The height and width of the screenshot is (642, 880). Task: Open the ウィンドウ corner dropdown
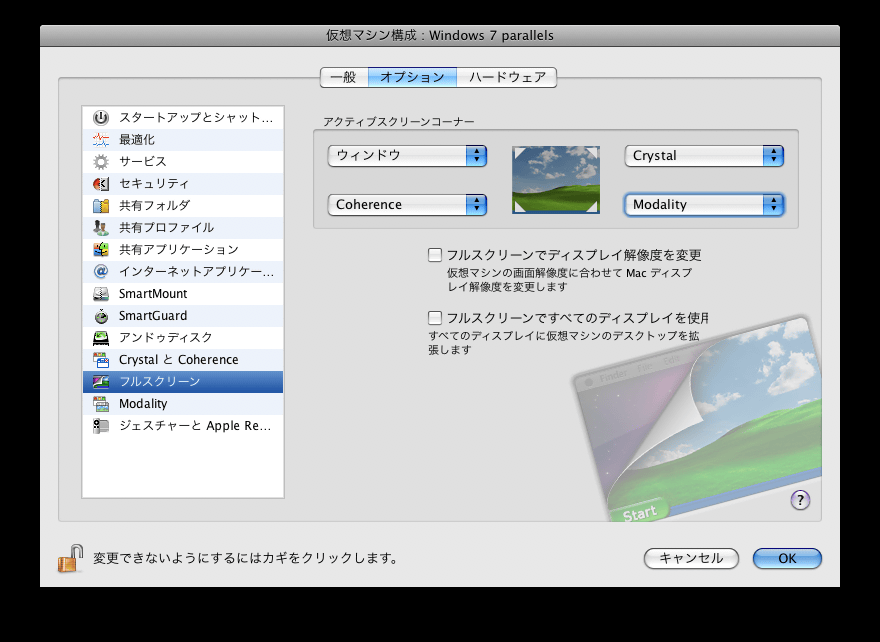click(407, 155)
